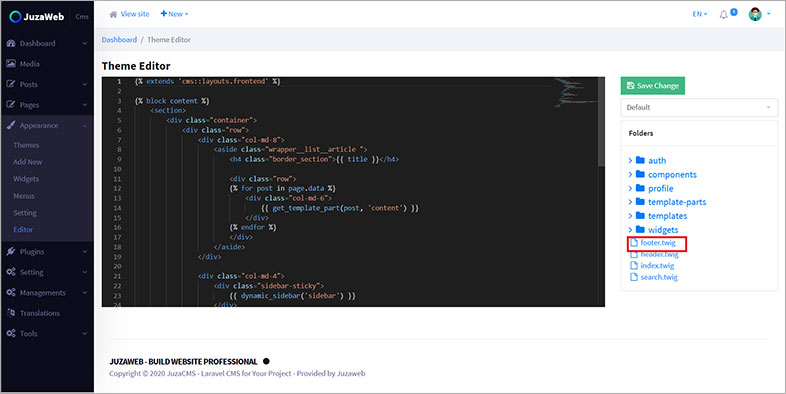Click the search.twig file icon

(x=634, y=277)
